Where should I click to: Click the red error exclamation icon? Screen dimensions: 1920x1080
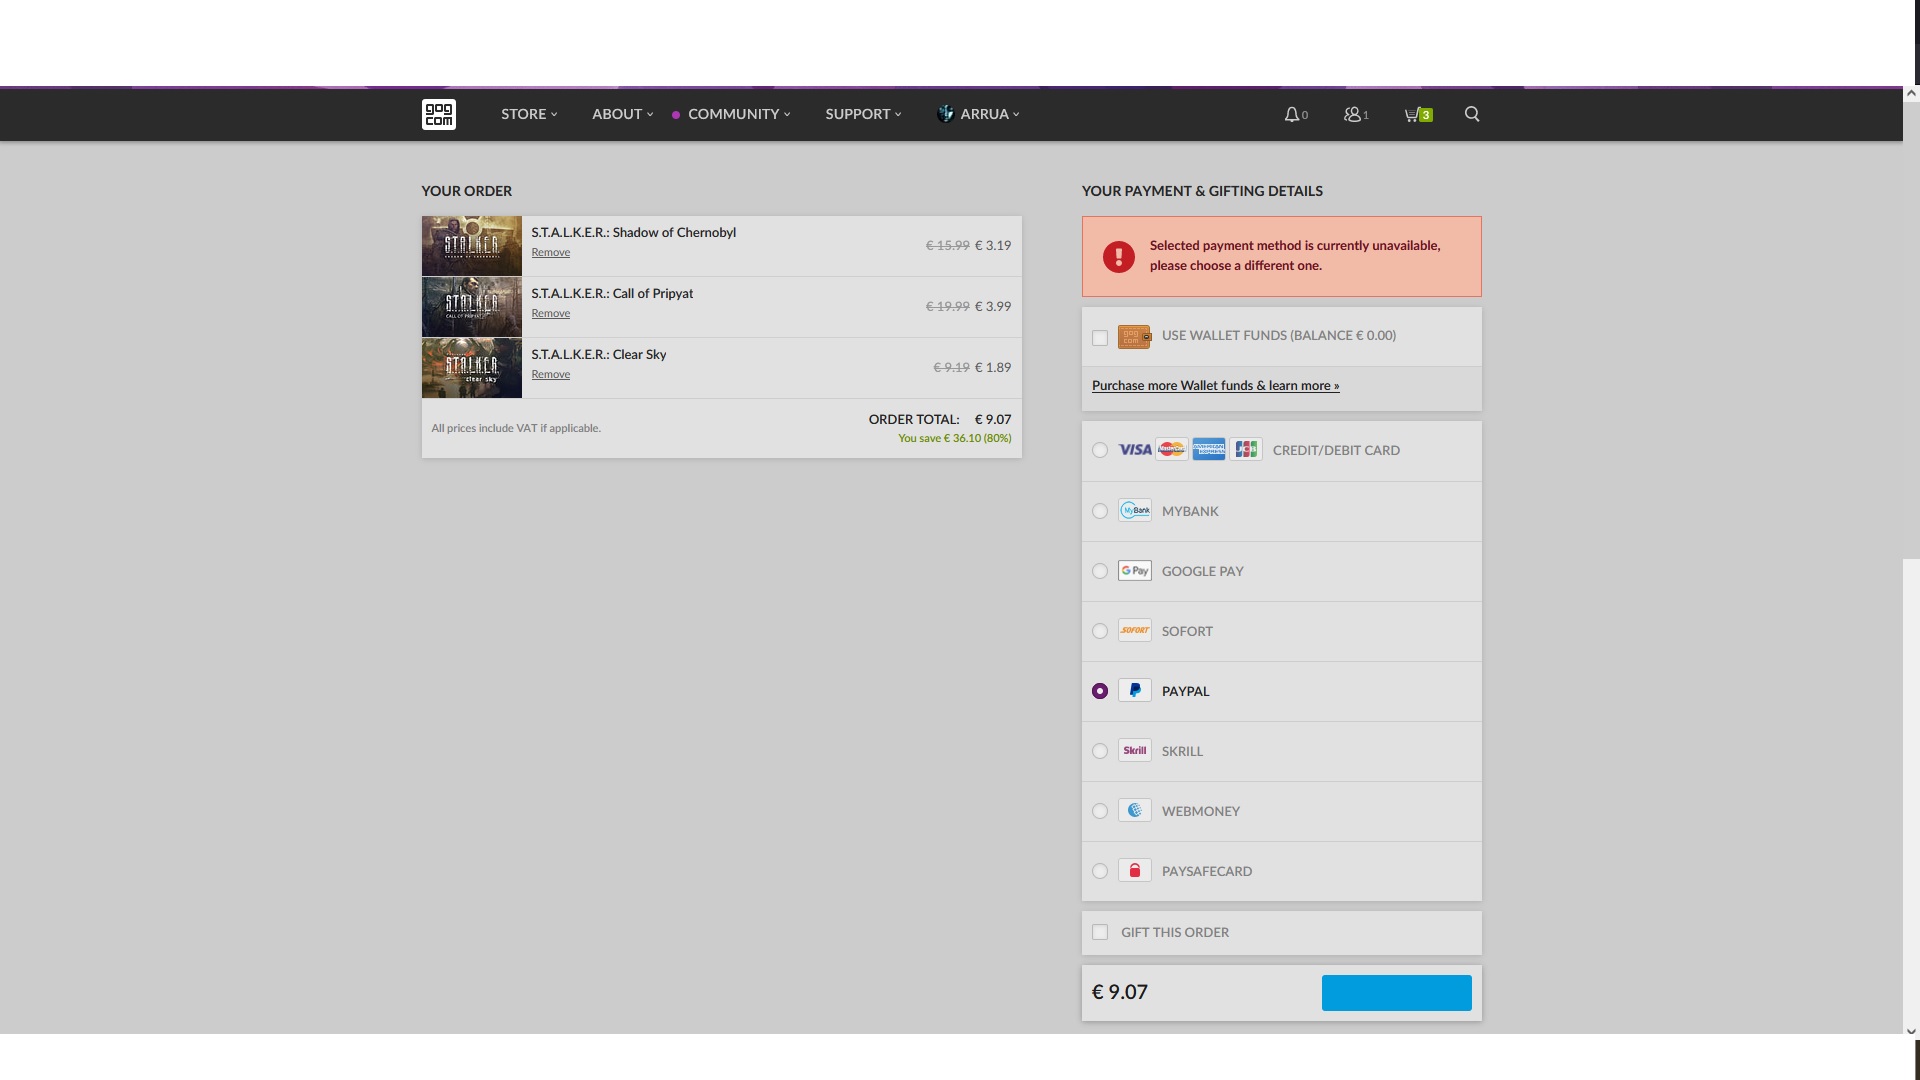(x=1119, y=257)
